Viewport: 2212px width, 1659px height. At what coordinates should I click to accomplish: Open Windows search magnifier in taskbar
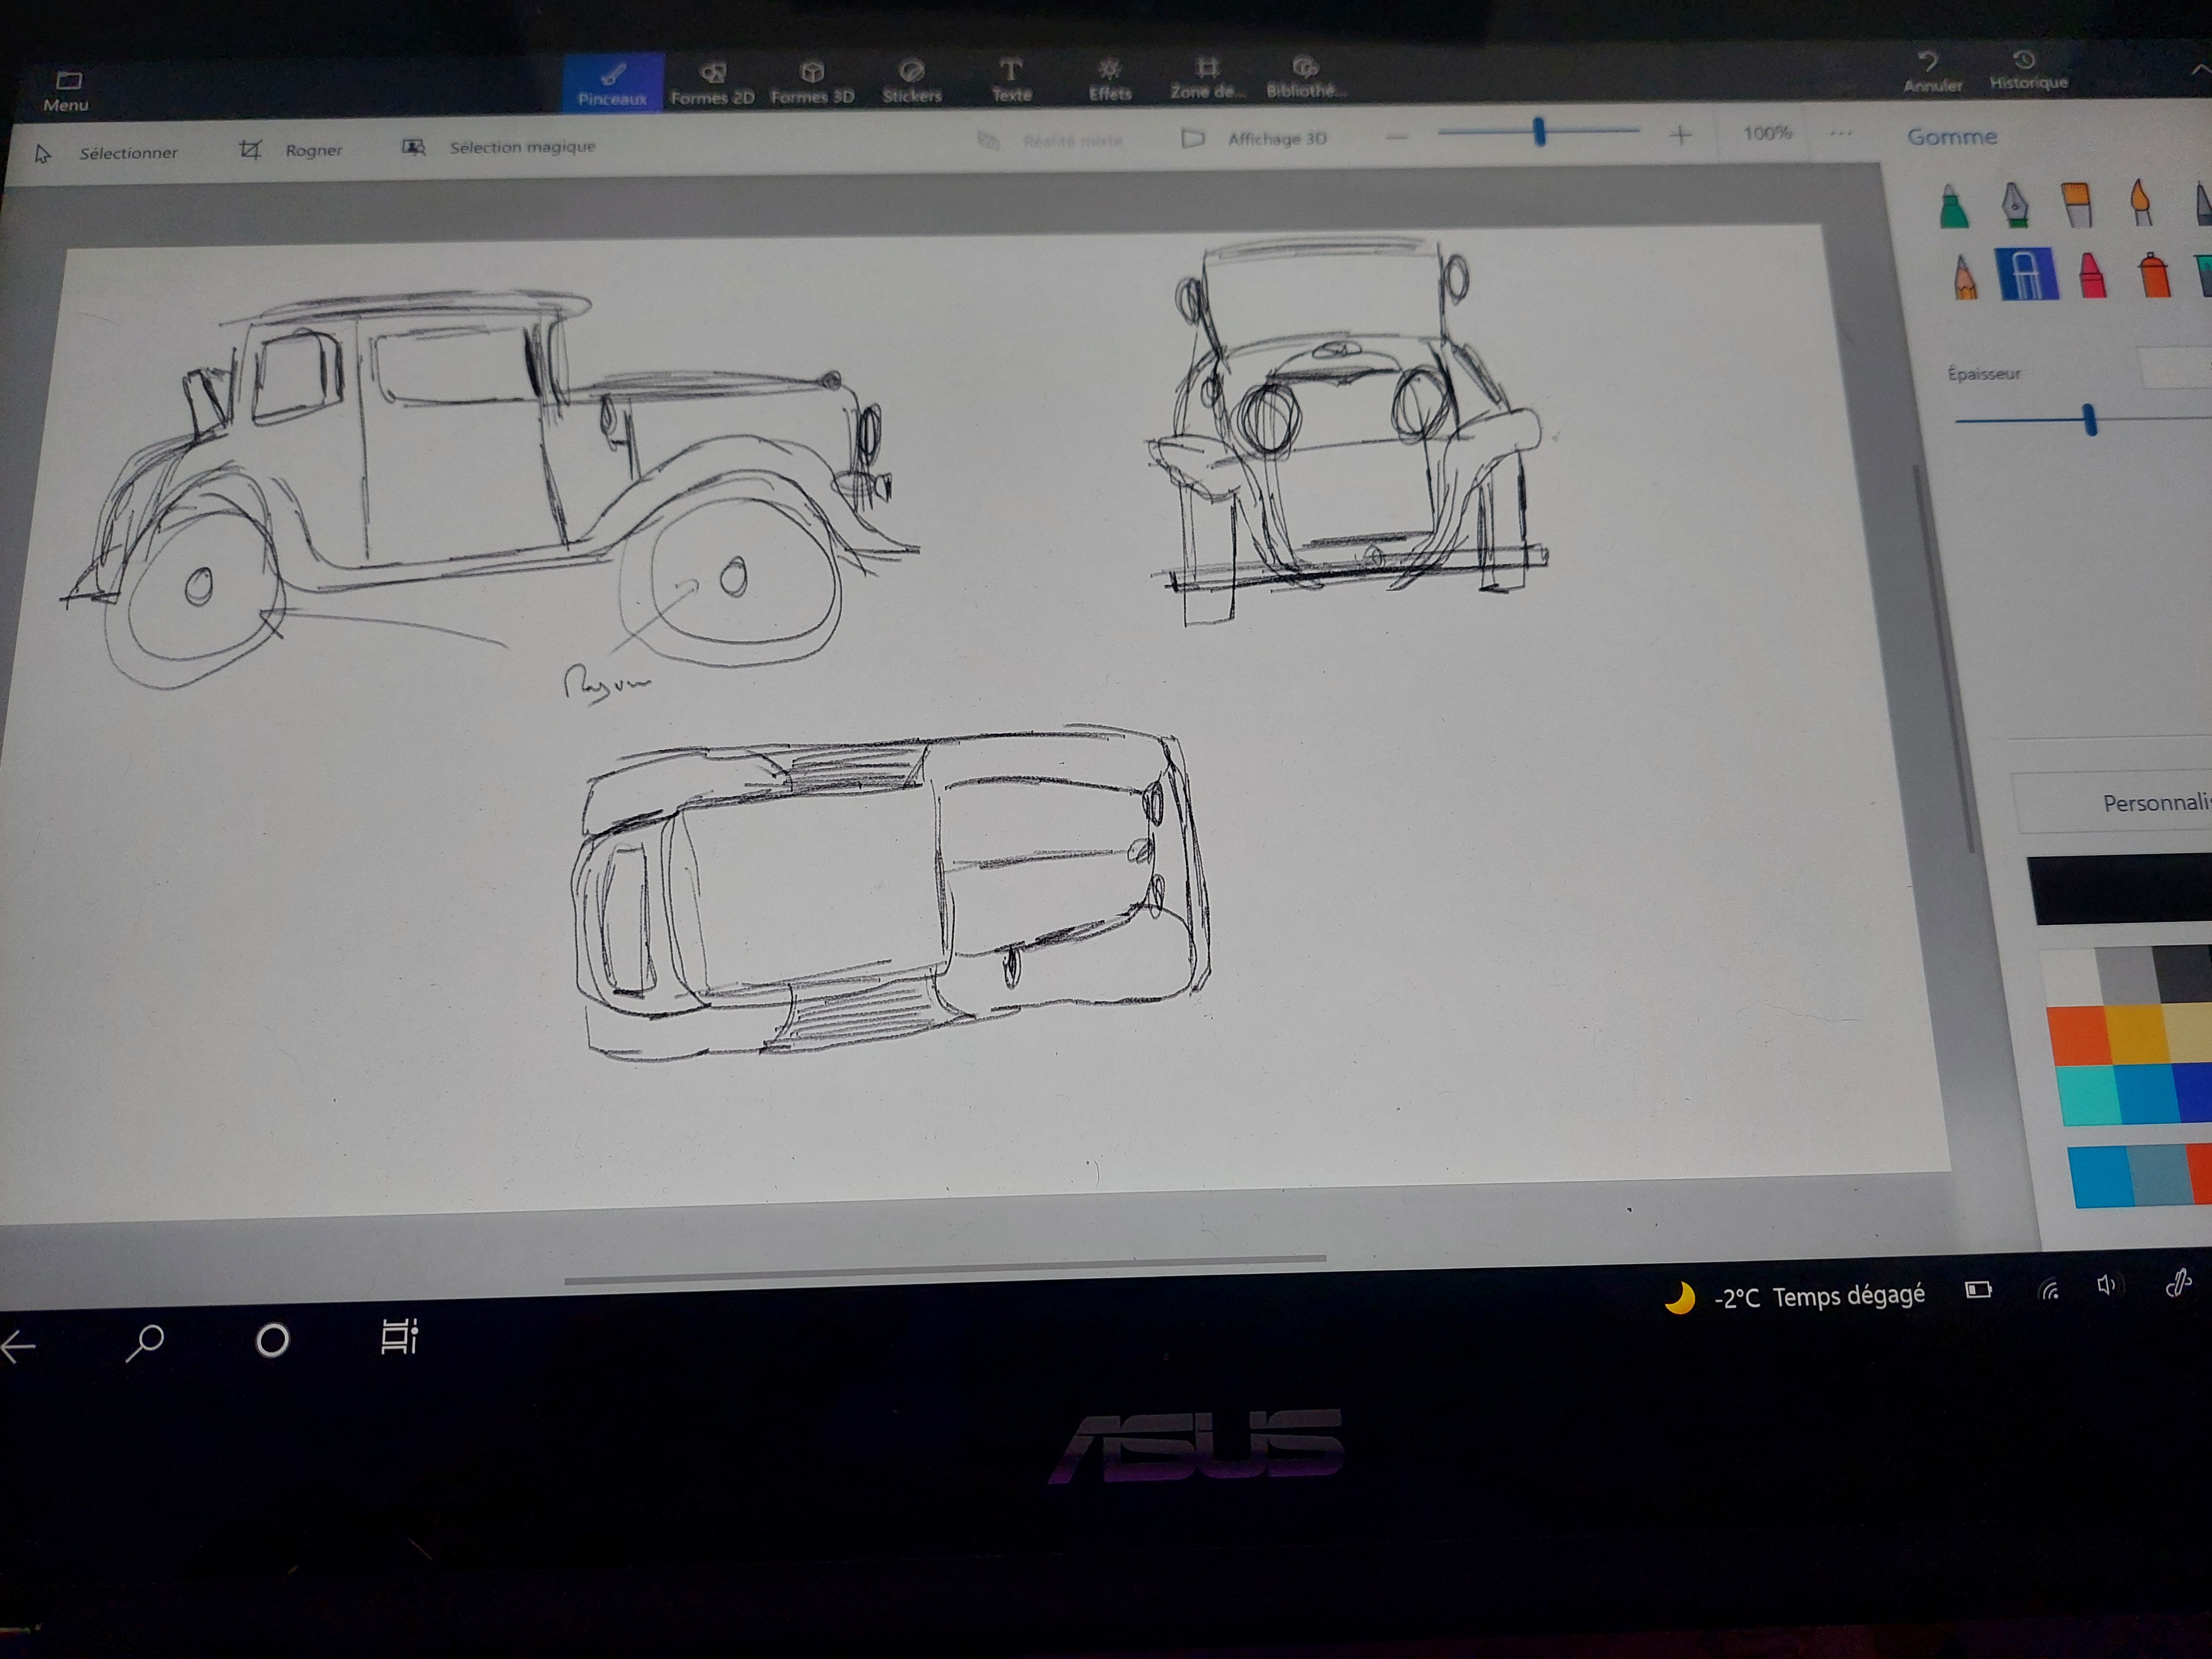pyautogui.click(x=146, y=1342)
